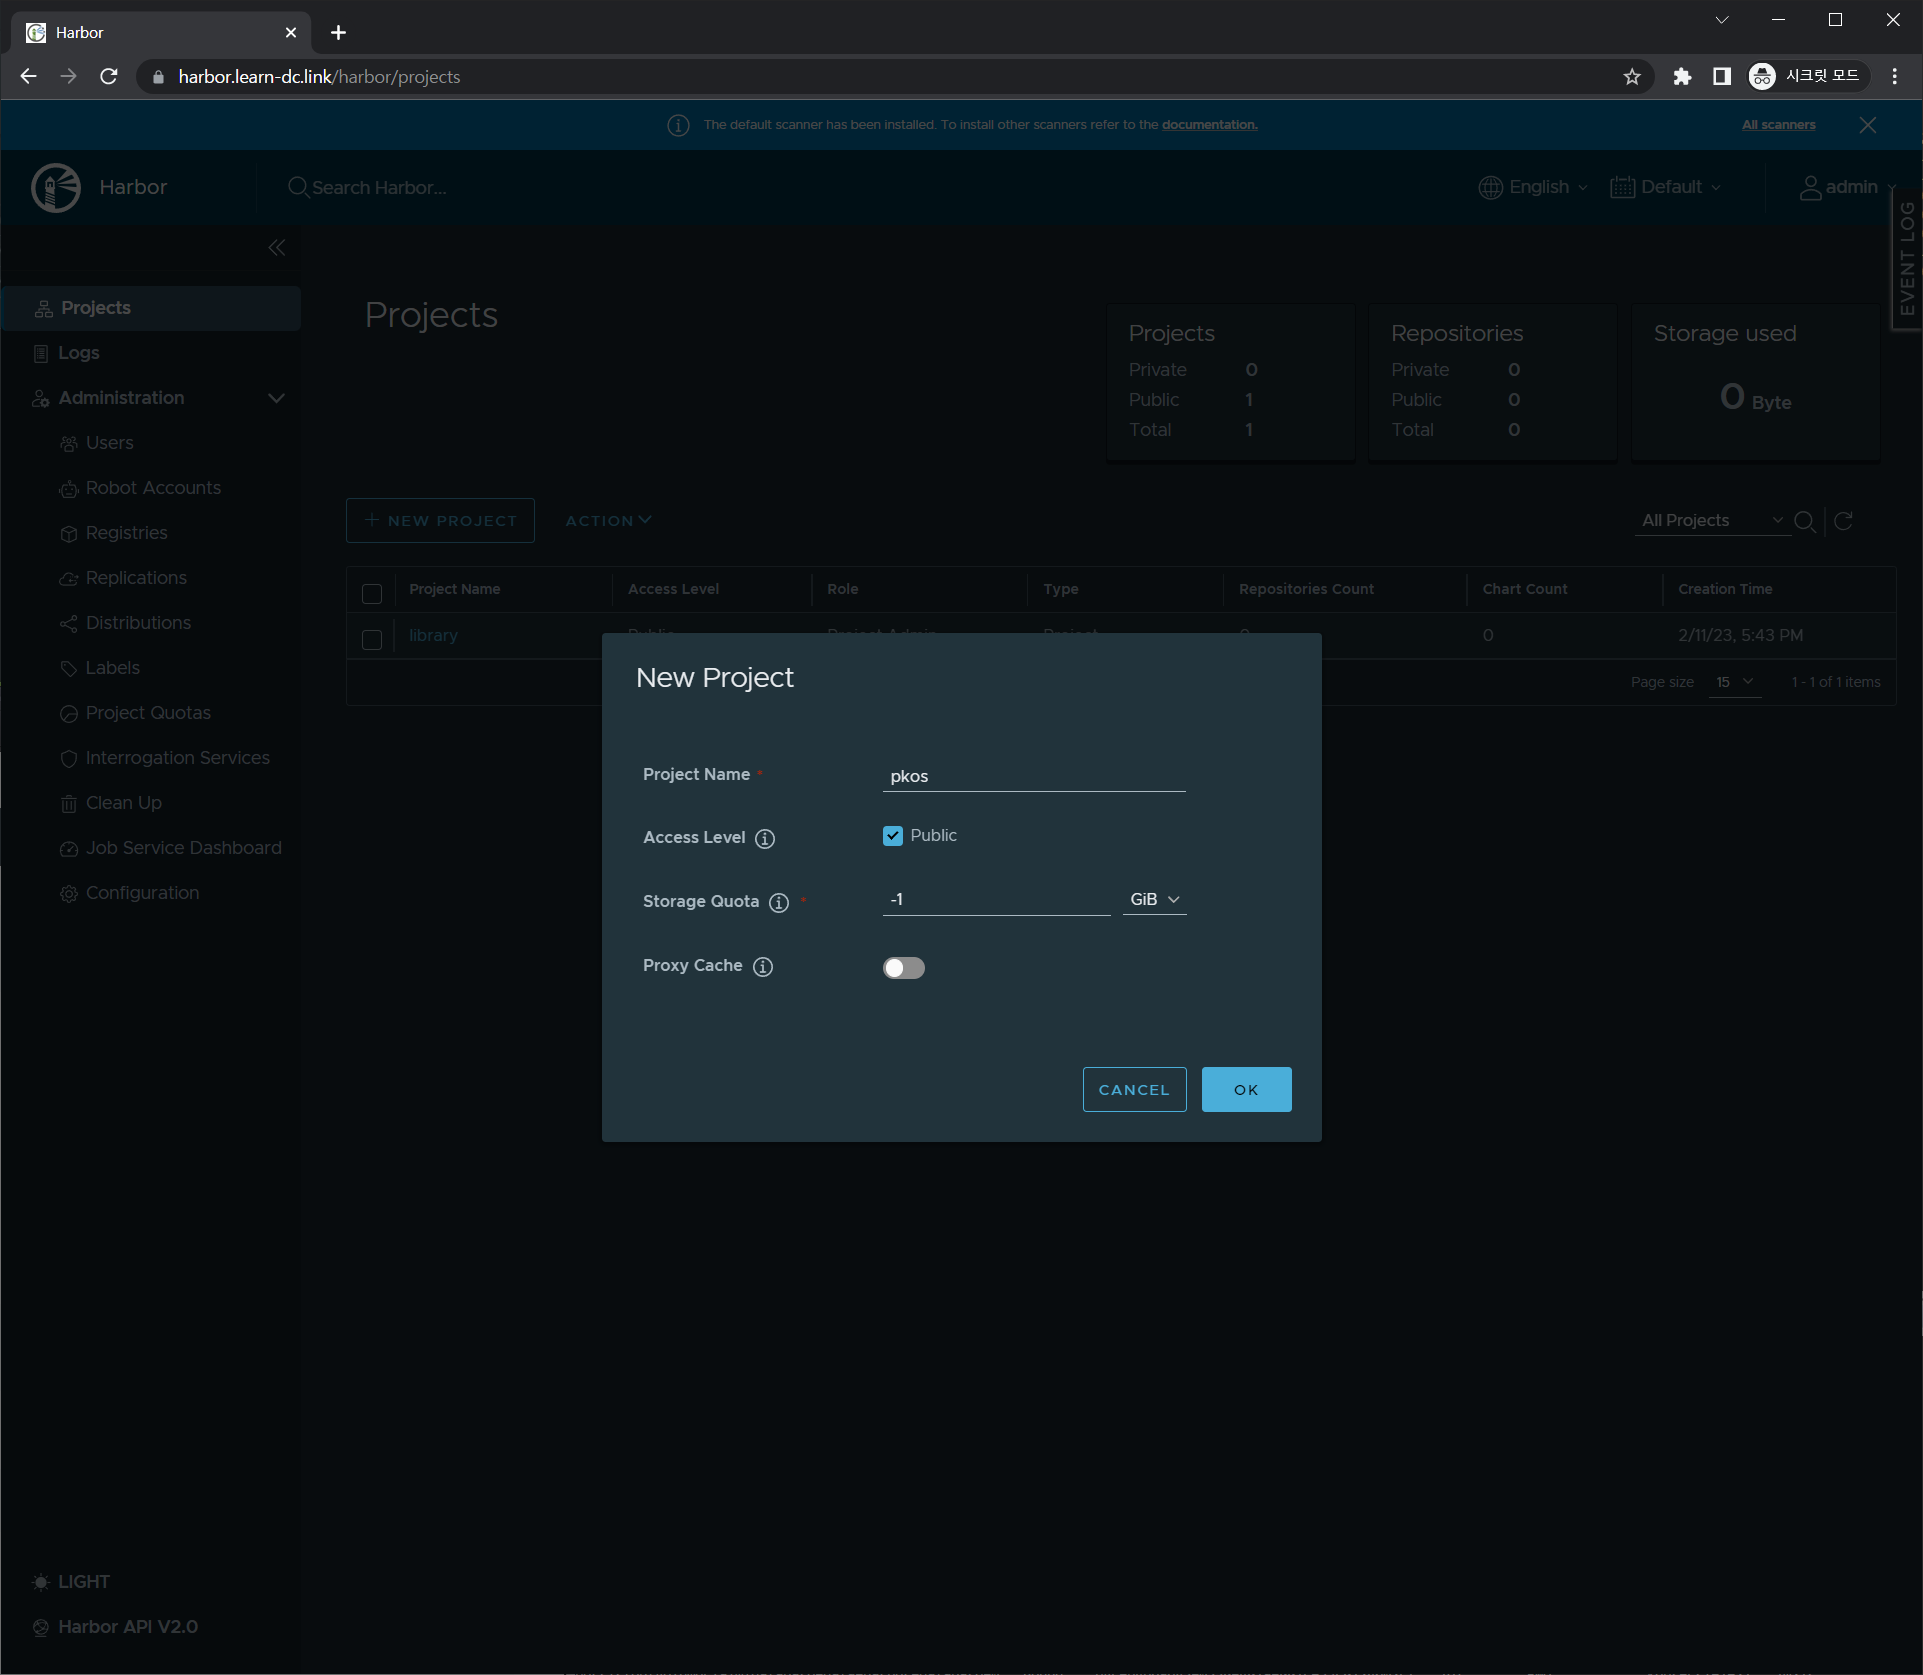This screenshot has width=1923, height=1675.
Task: Close the scanner notification banner
Action: click(x=1867, y=125)
